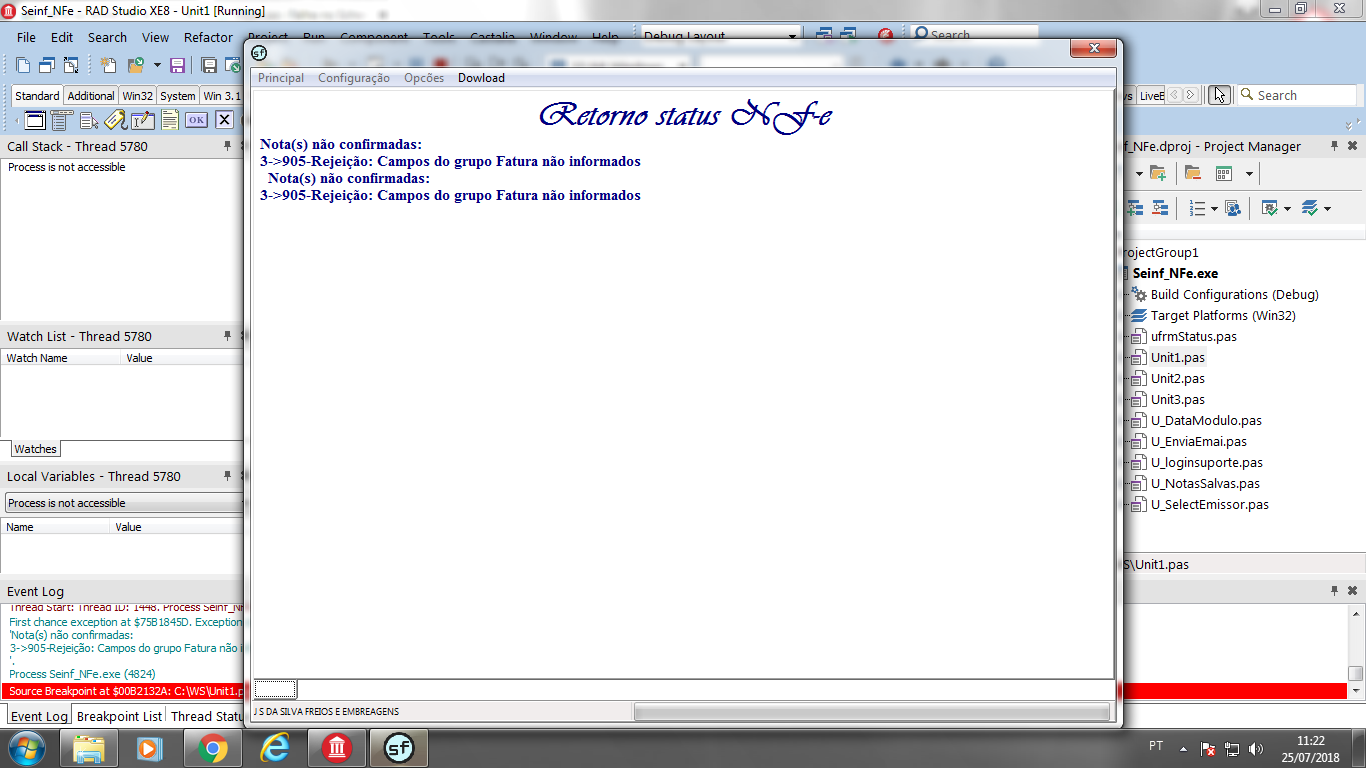
Task: Open the grid view dropdown arrow in Project Manager
Action: [x=1249, y=174]
